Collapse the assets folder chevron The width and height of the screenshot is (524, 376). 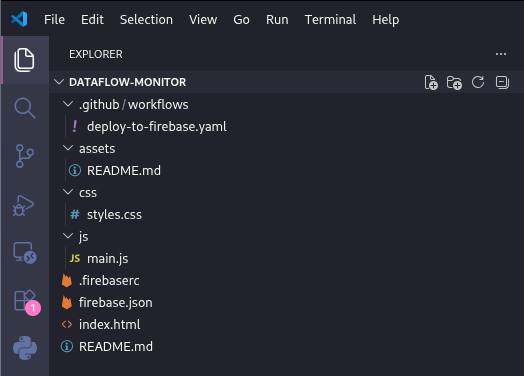pos(68,148)
